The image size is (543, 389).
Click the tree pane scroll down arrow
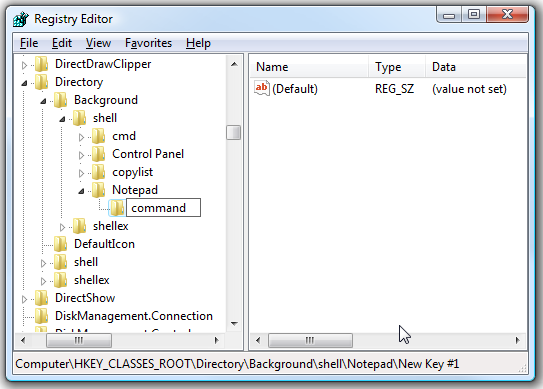234,324
